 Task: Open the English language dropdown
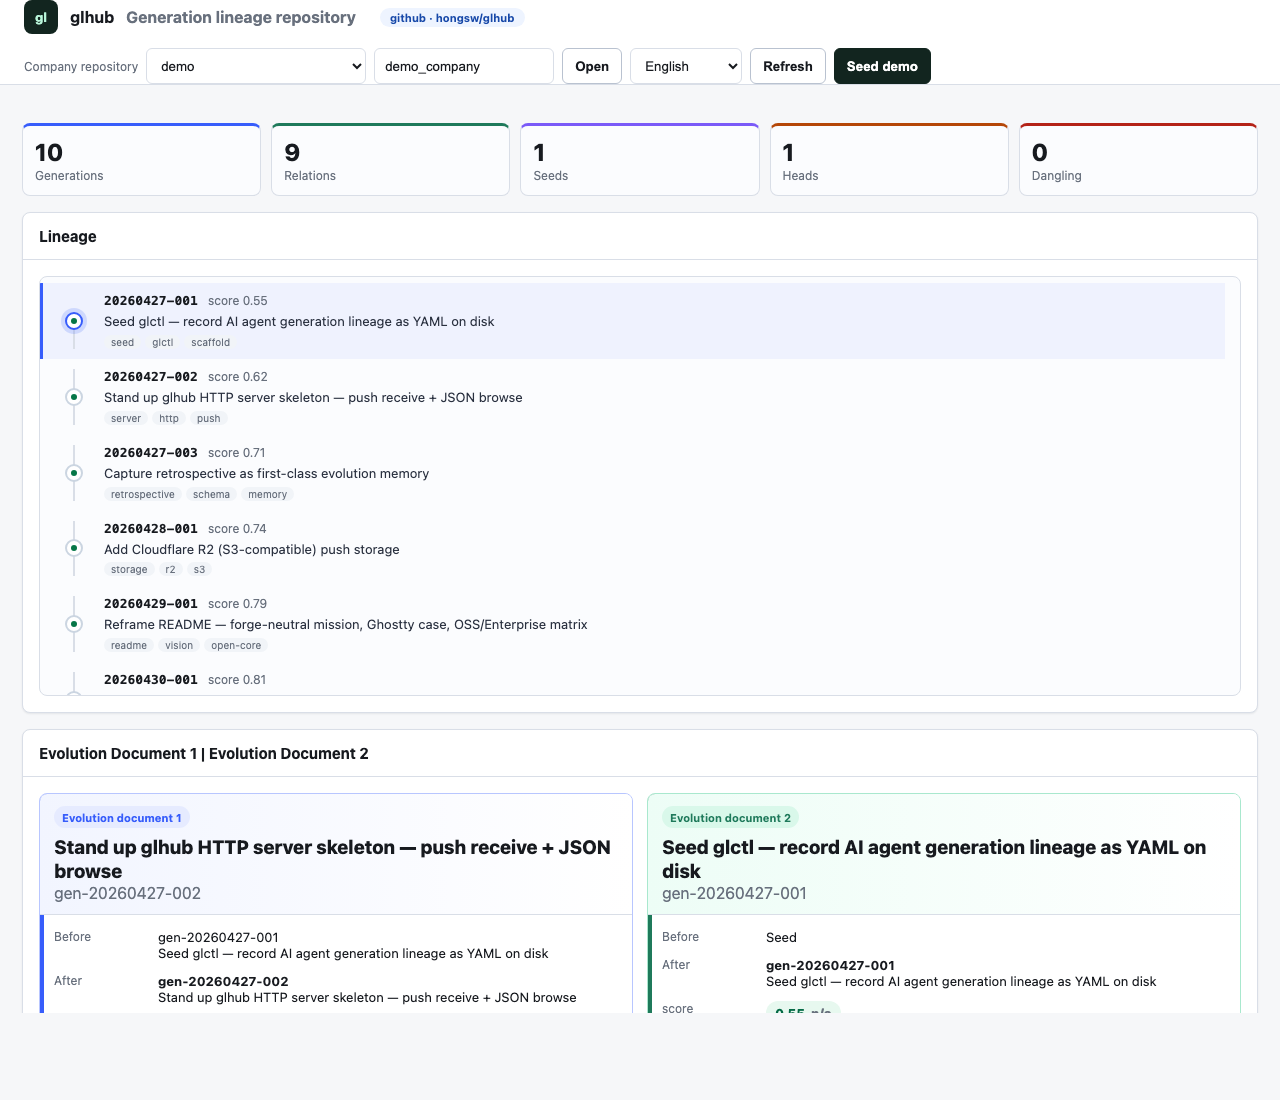click(x=686, y=66)
